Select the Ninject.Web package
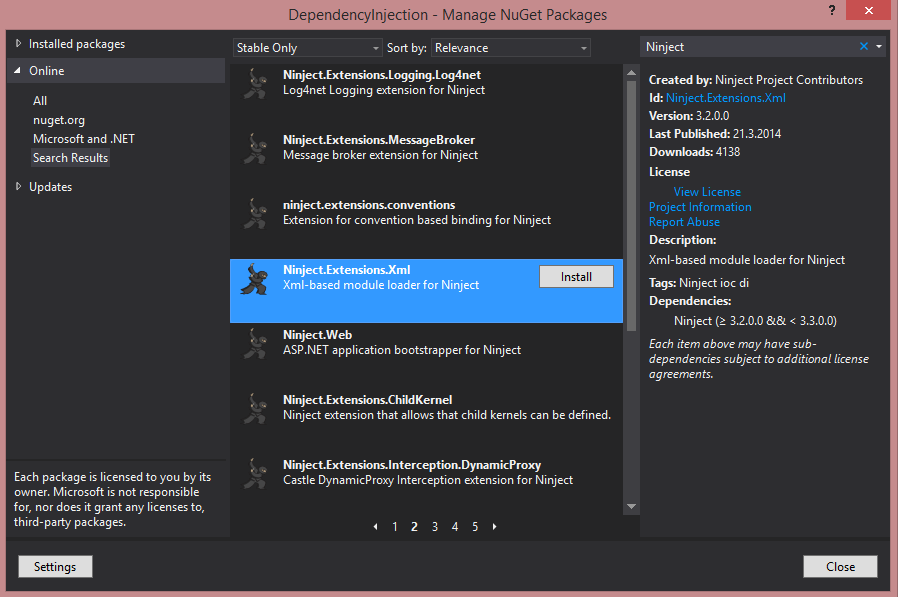The width and height of the screenshot is (898, 597). point(426,356)
